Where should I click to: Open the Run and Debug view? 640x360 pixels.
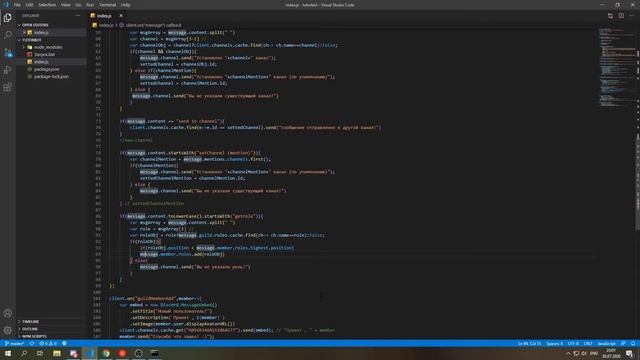pos(7,70)
